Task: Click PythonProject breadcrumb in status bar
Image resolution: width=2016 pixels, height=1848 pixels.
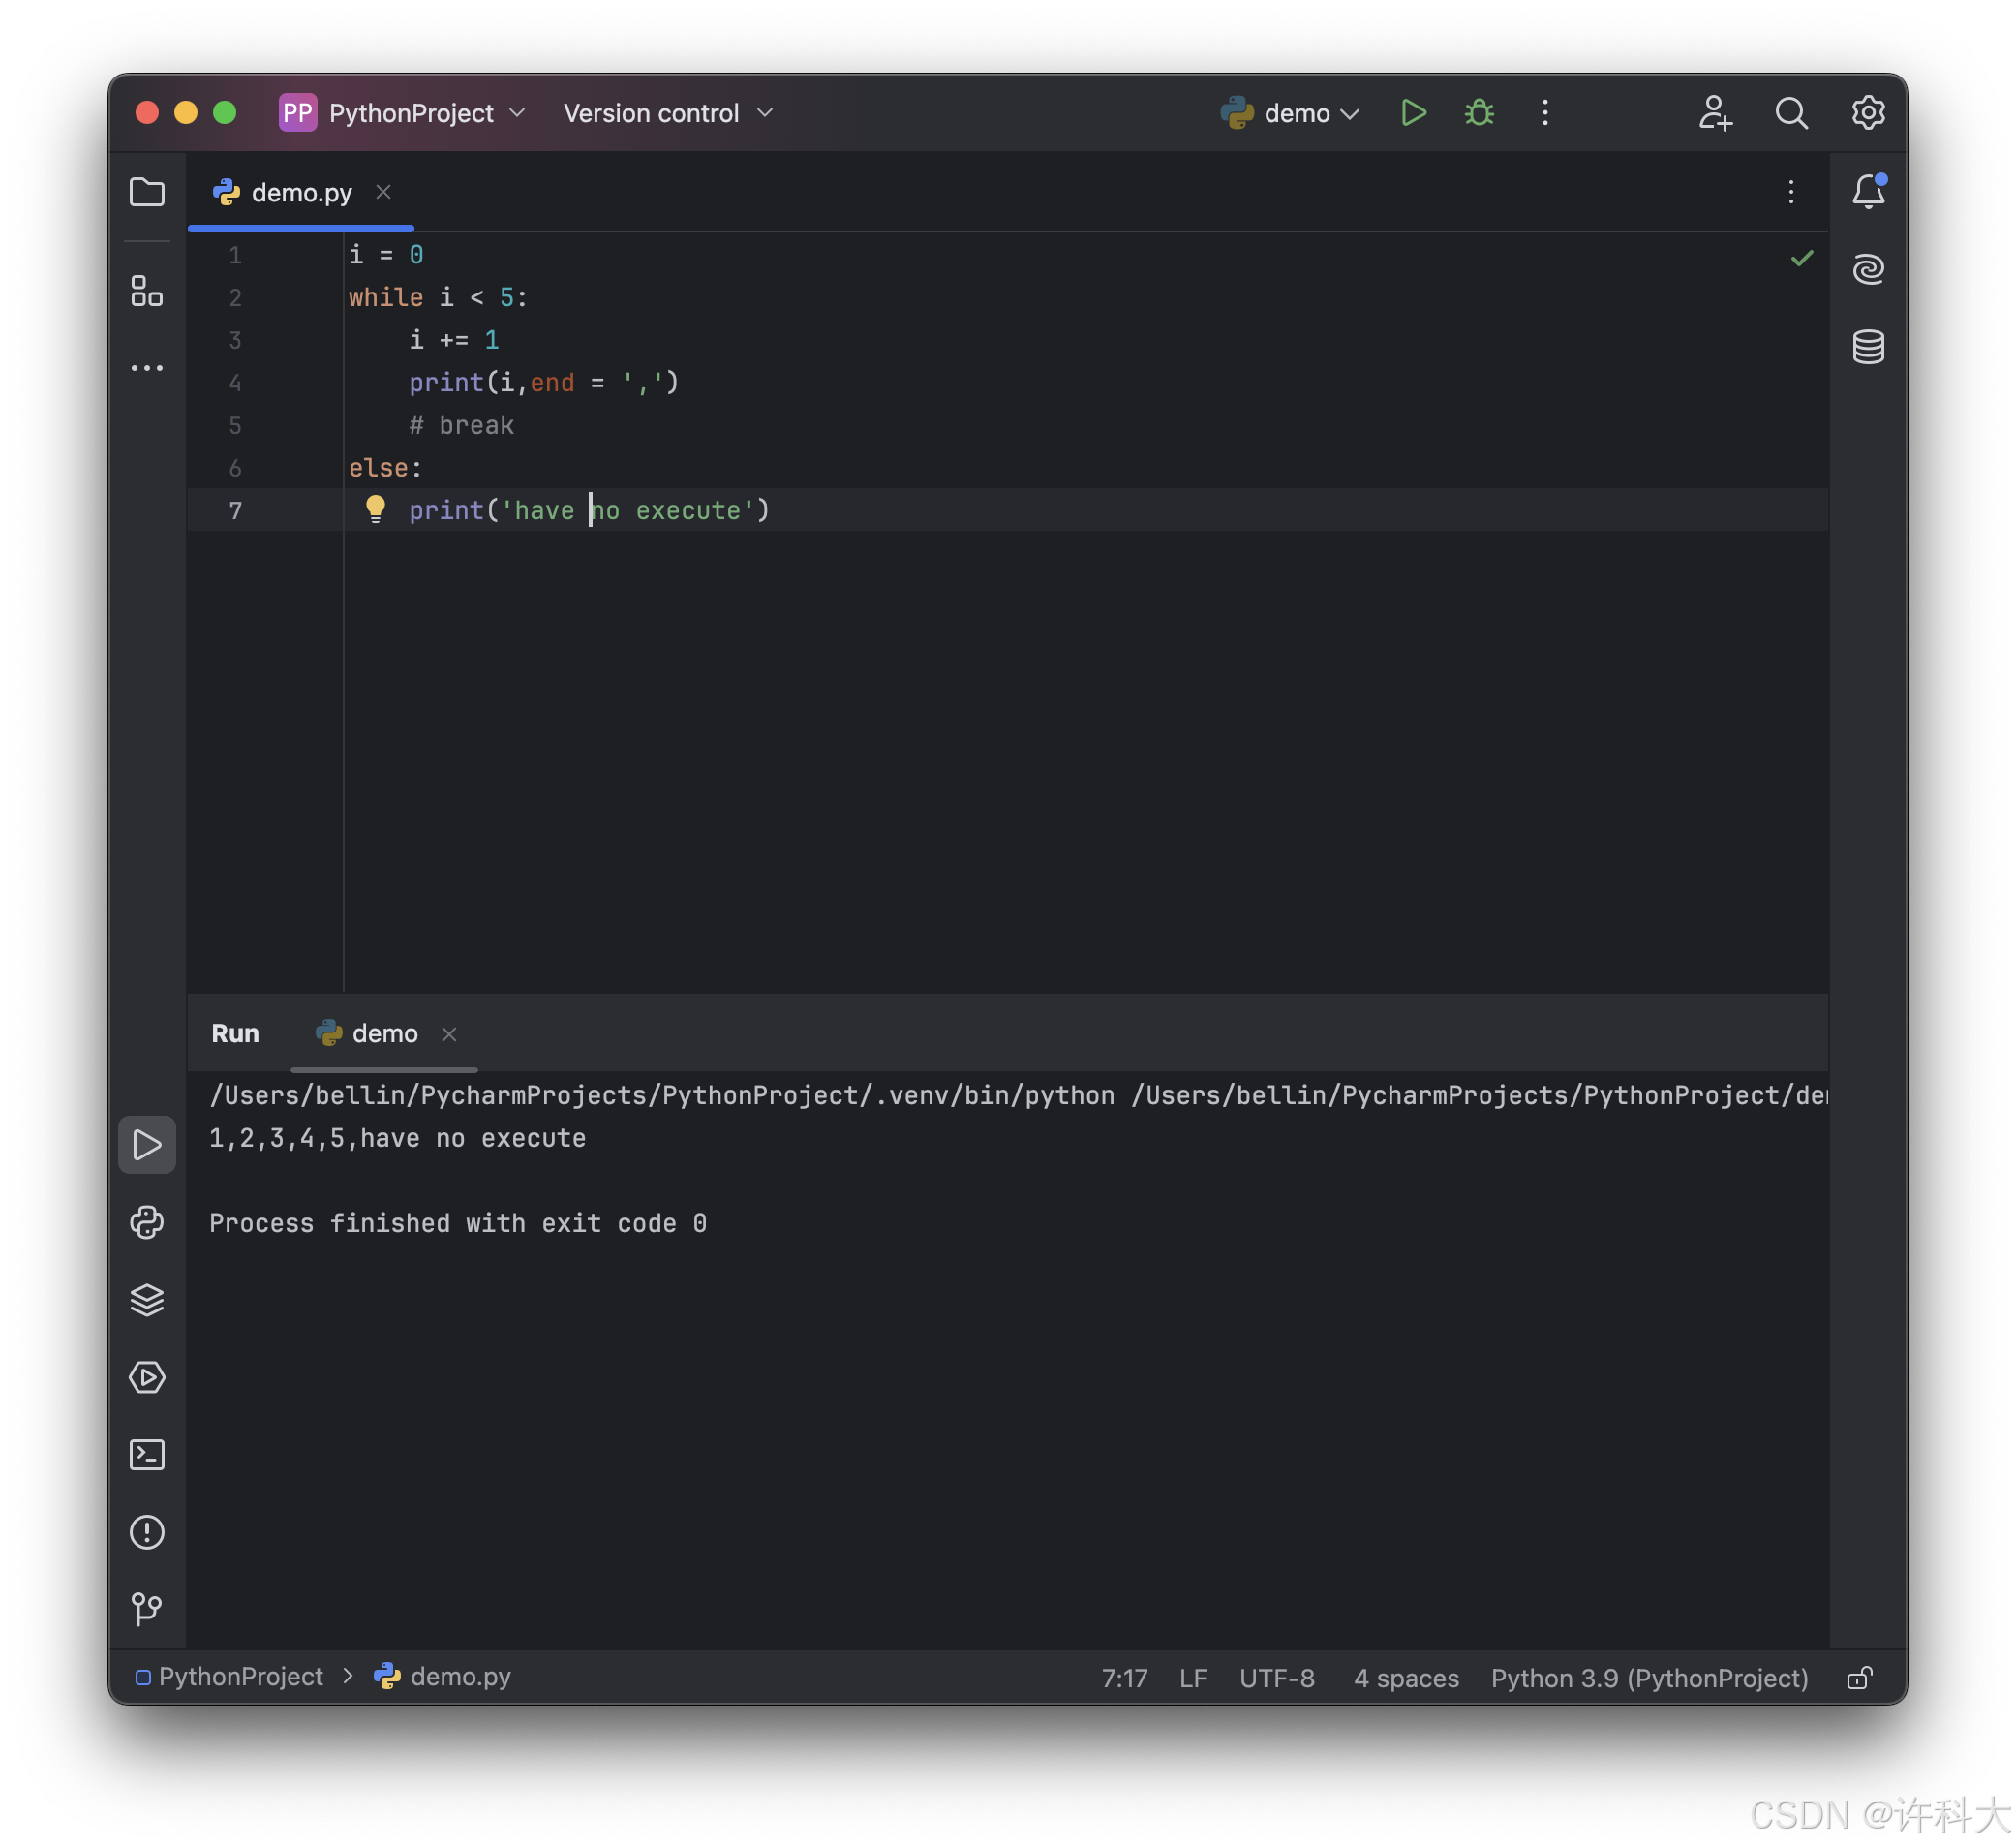Action: pos(230,1676)
